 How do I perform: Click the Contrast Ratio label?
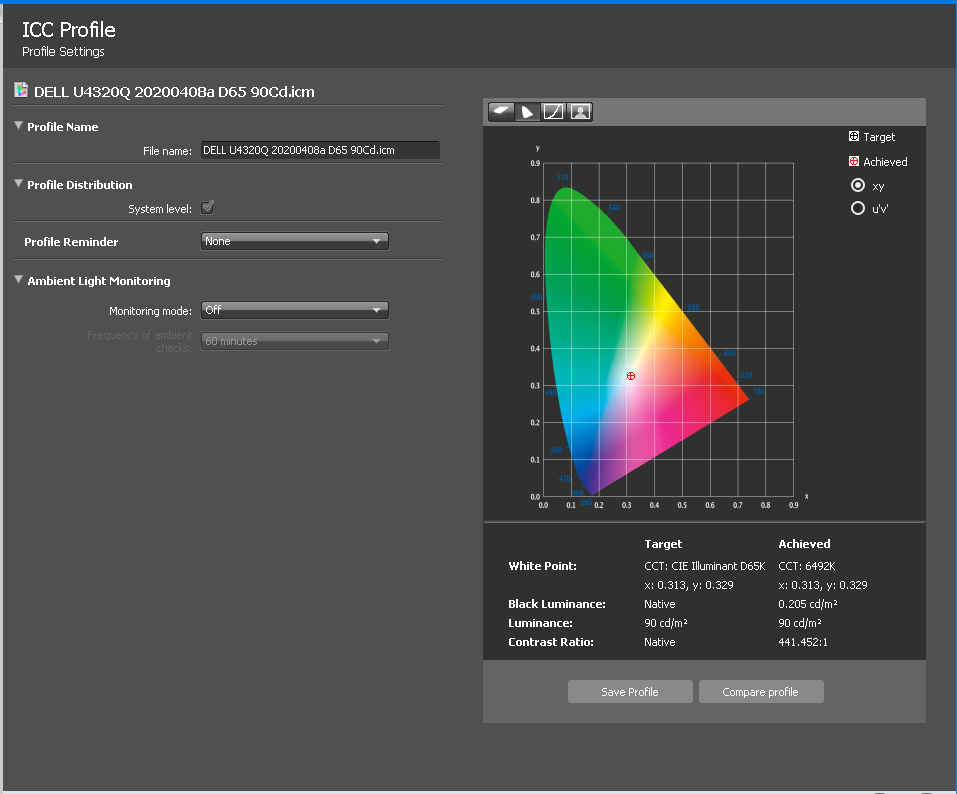click(551, 642)
